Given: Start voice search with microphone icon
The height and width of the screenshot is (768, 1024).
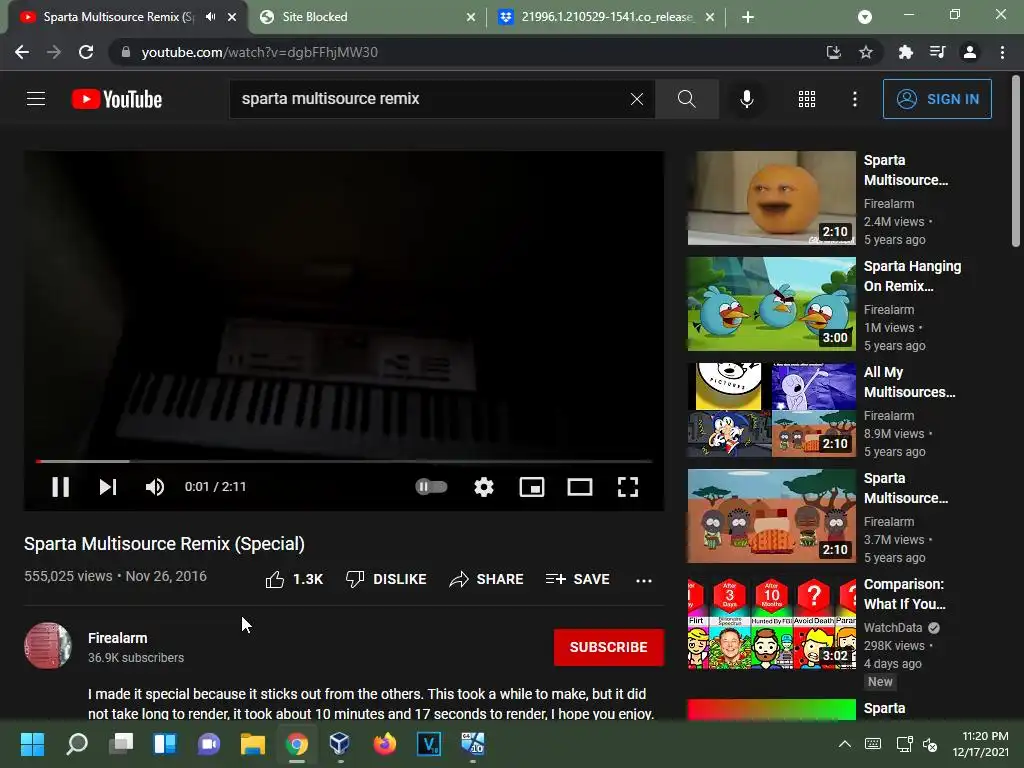Looking at the screenshot, I should pyautogui.click(x=746, y=99).
